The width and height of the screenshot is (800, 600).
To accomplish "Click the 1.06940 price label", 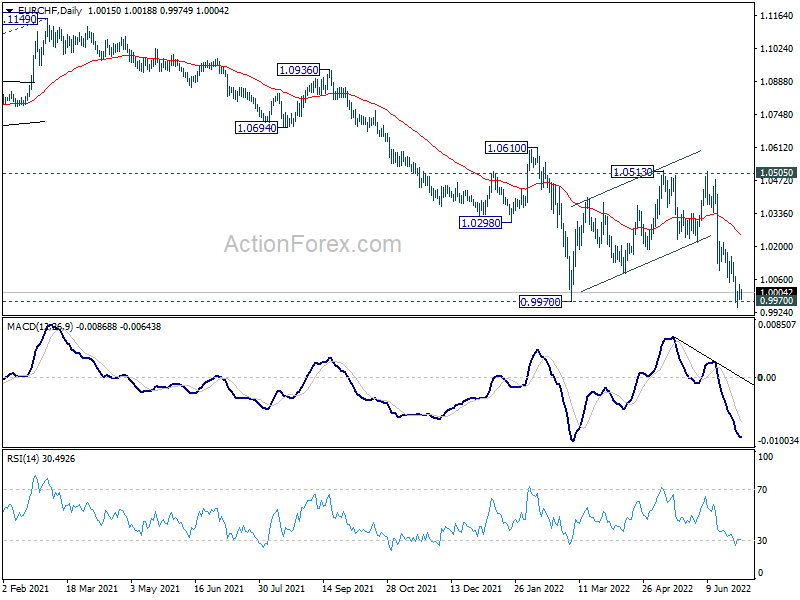I will tap(257, 128).
